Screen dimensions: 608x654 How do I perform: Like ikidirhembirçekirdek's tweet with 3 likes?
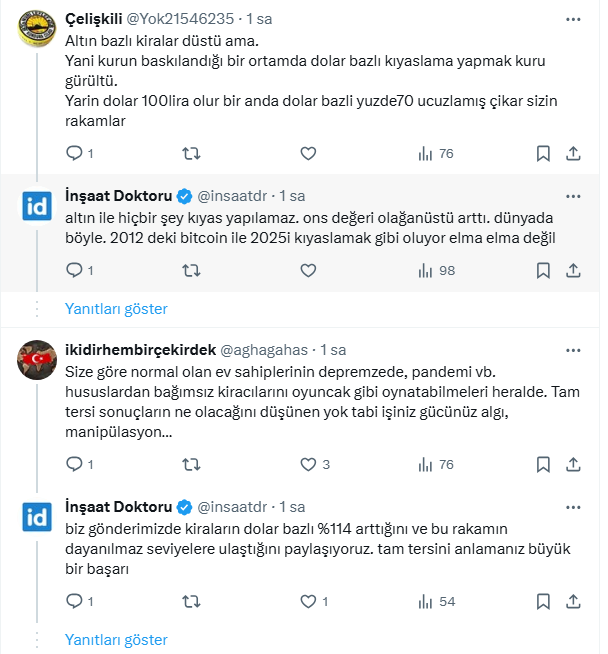tap(308, 464)
